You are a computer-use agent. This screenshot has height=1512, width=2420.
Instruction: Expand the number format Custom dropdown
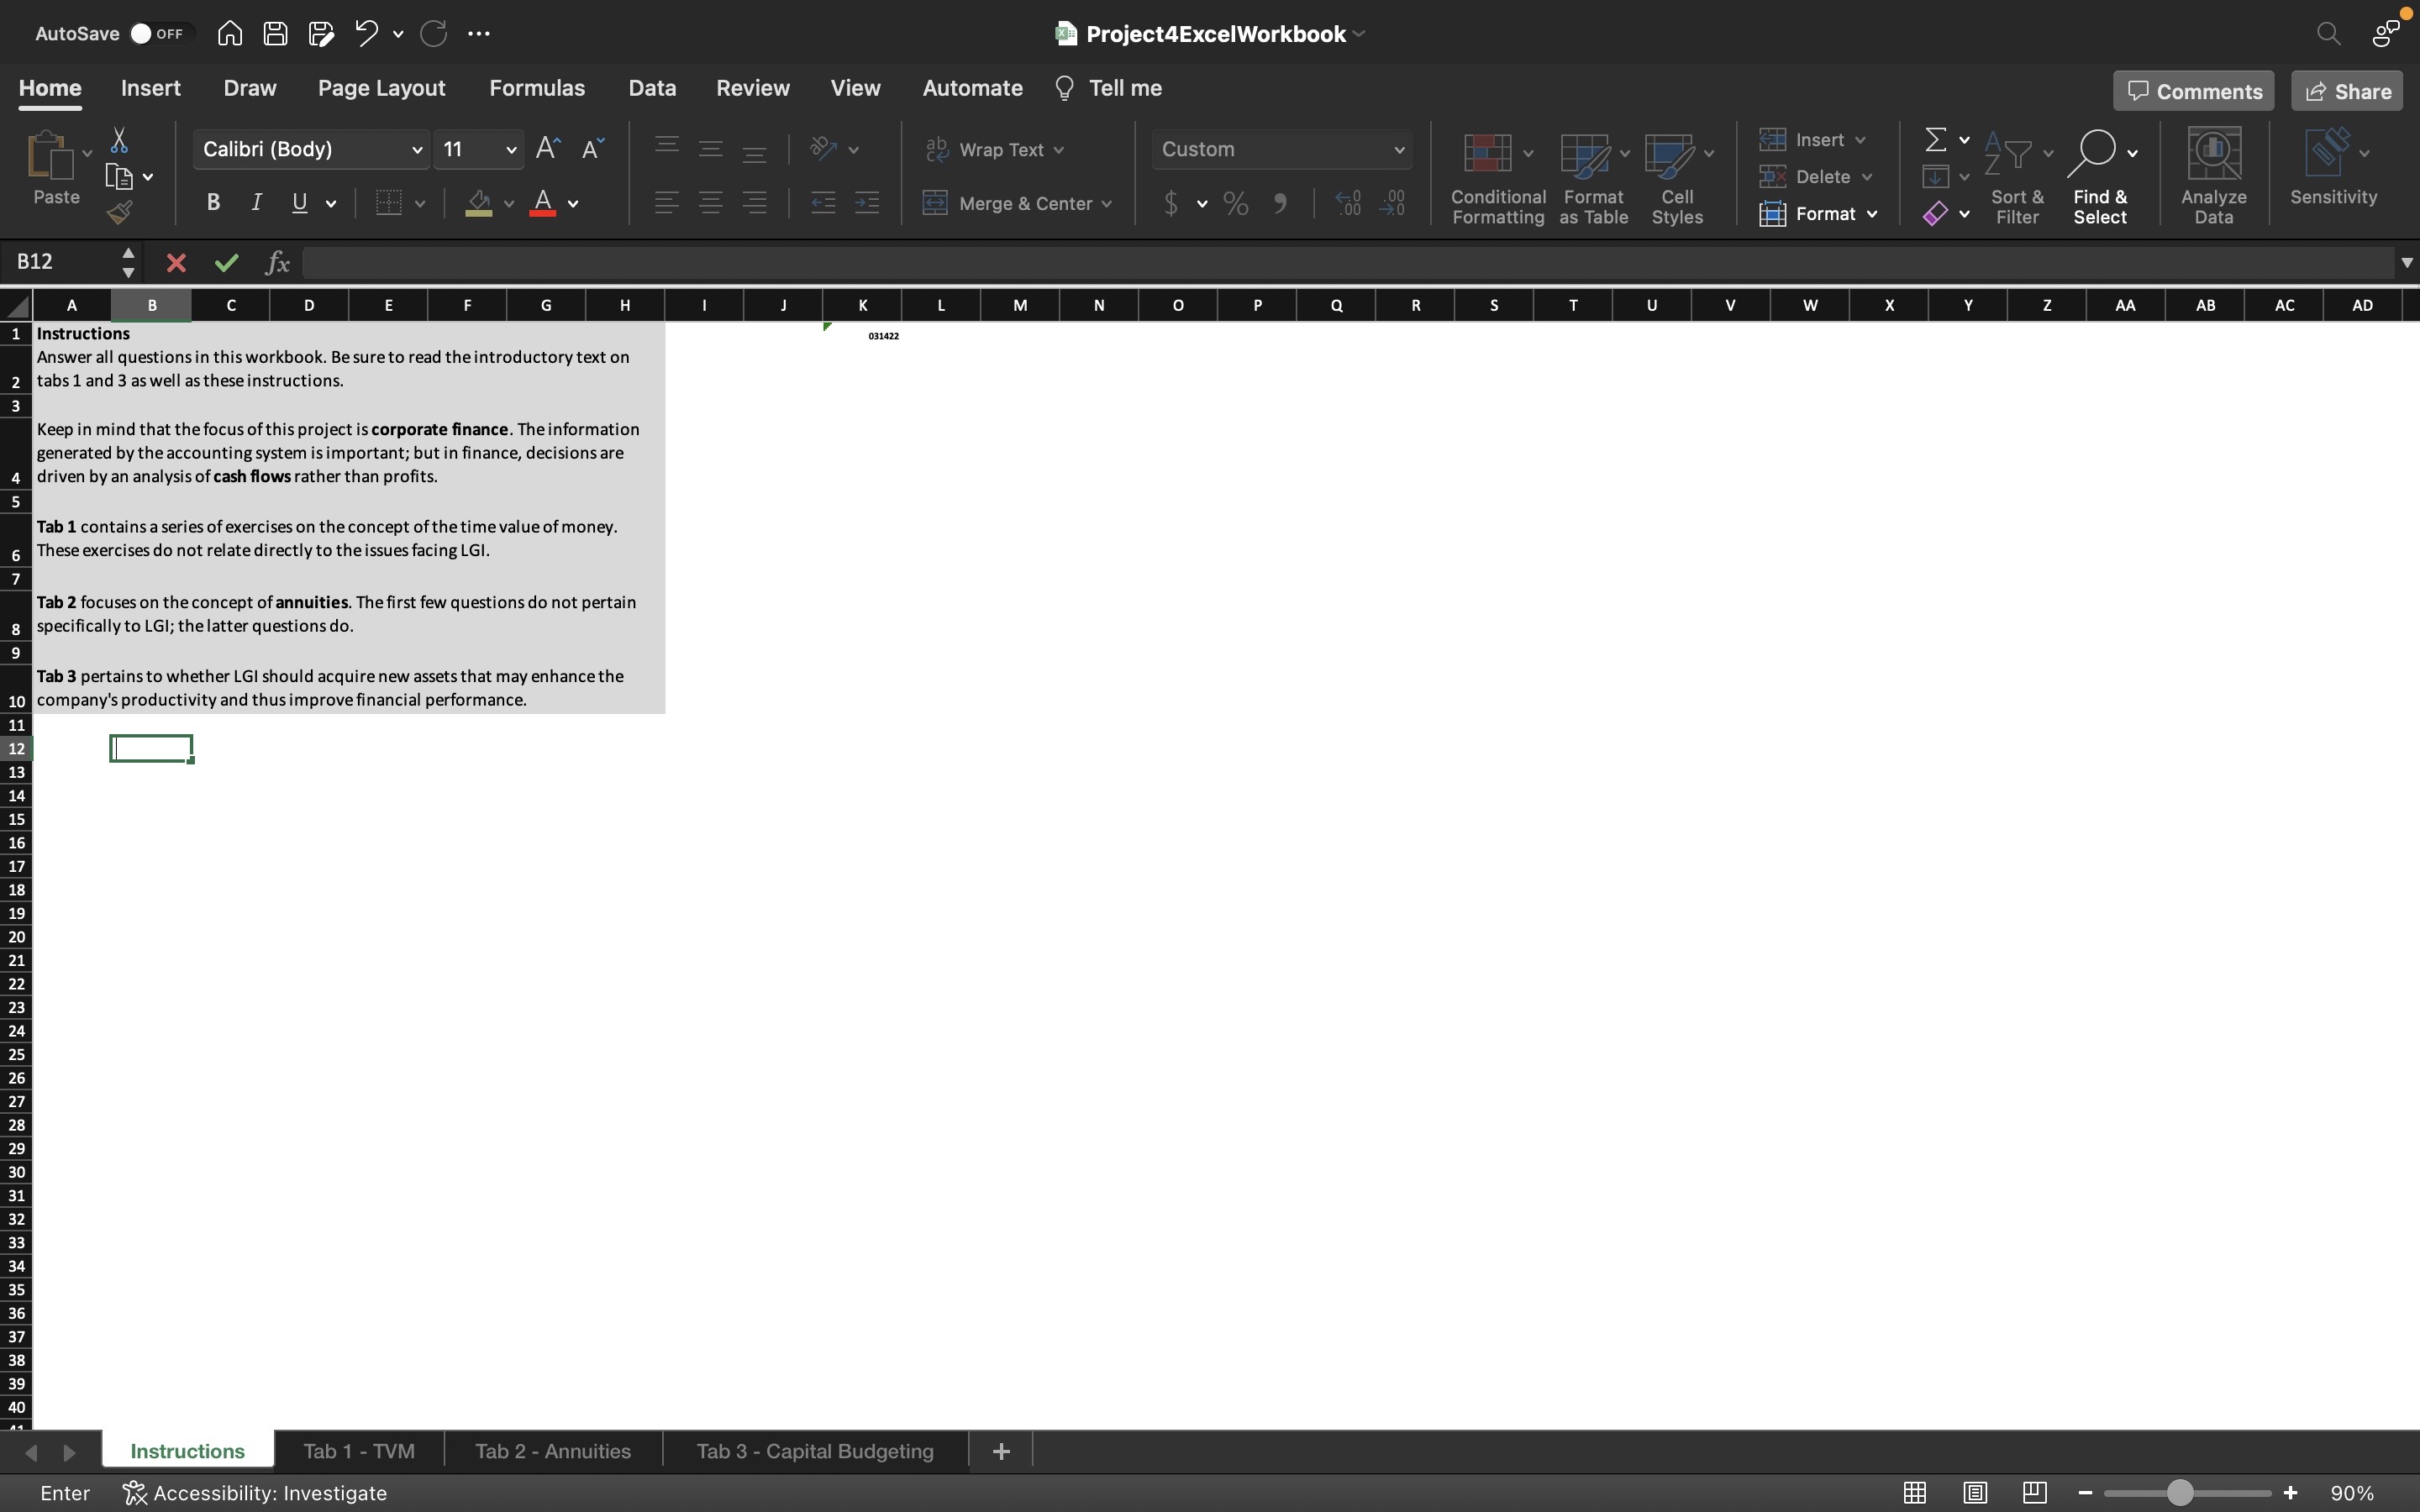[x=1399, y=150]
